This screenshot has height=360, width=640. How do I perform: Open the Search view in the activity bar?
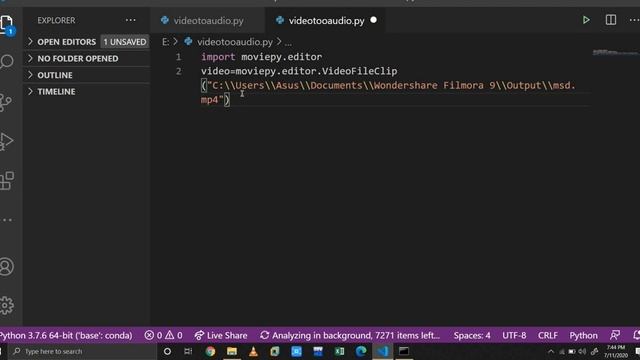coord(7,61)
